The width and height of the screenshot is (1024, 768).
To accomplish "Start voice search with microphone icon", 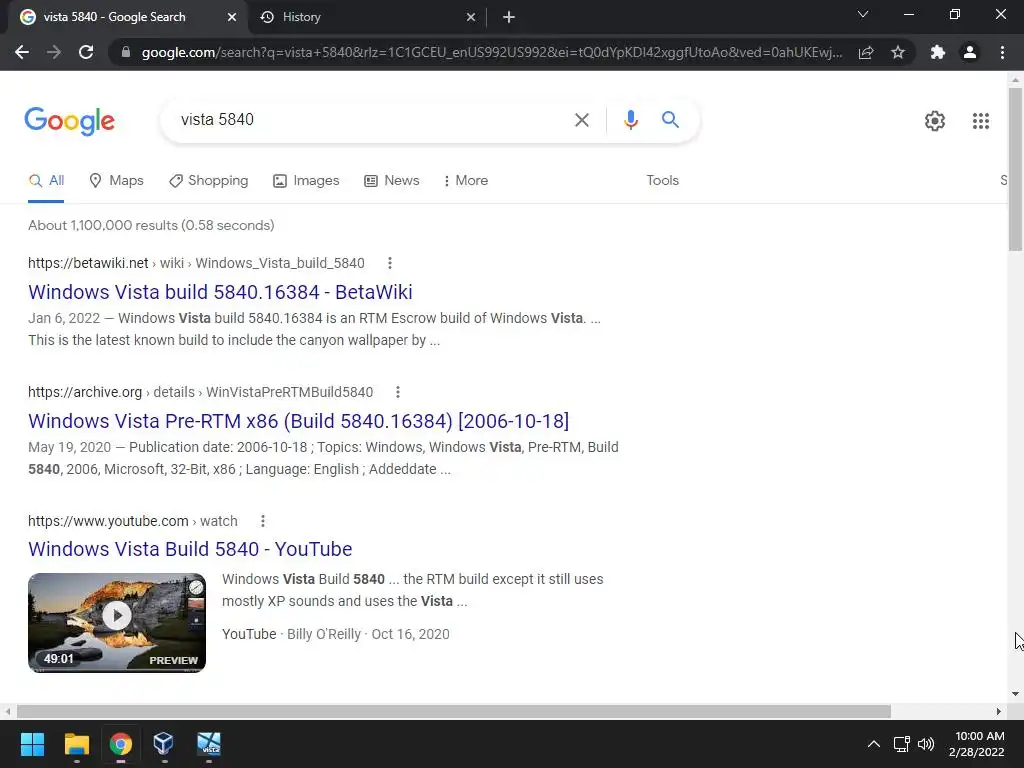I will click(x=630, y=120).
